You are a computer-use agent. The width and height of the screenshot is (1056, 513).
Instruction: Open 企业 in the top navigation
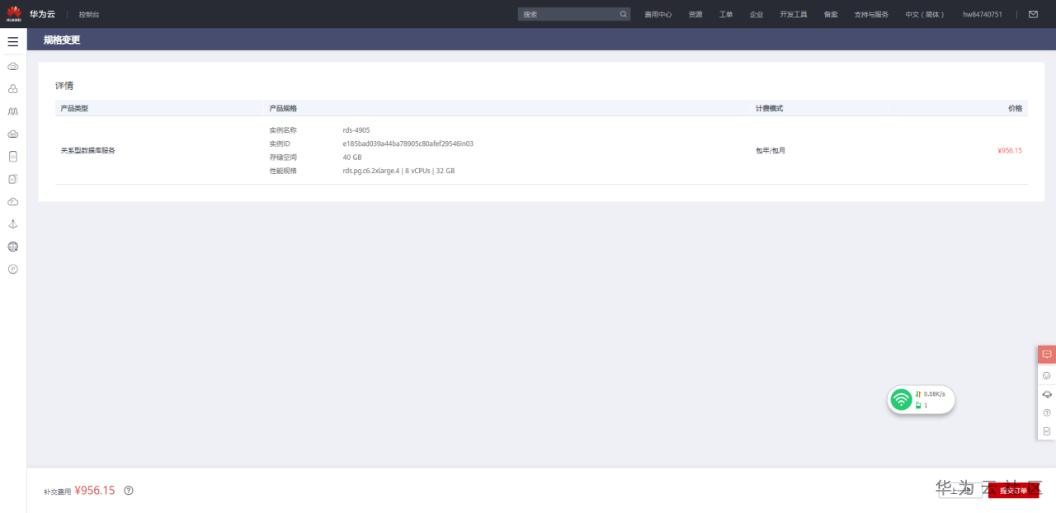(756, 14)
